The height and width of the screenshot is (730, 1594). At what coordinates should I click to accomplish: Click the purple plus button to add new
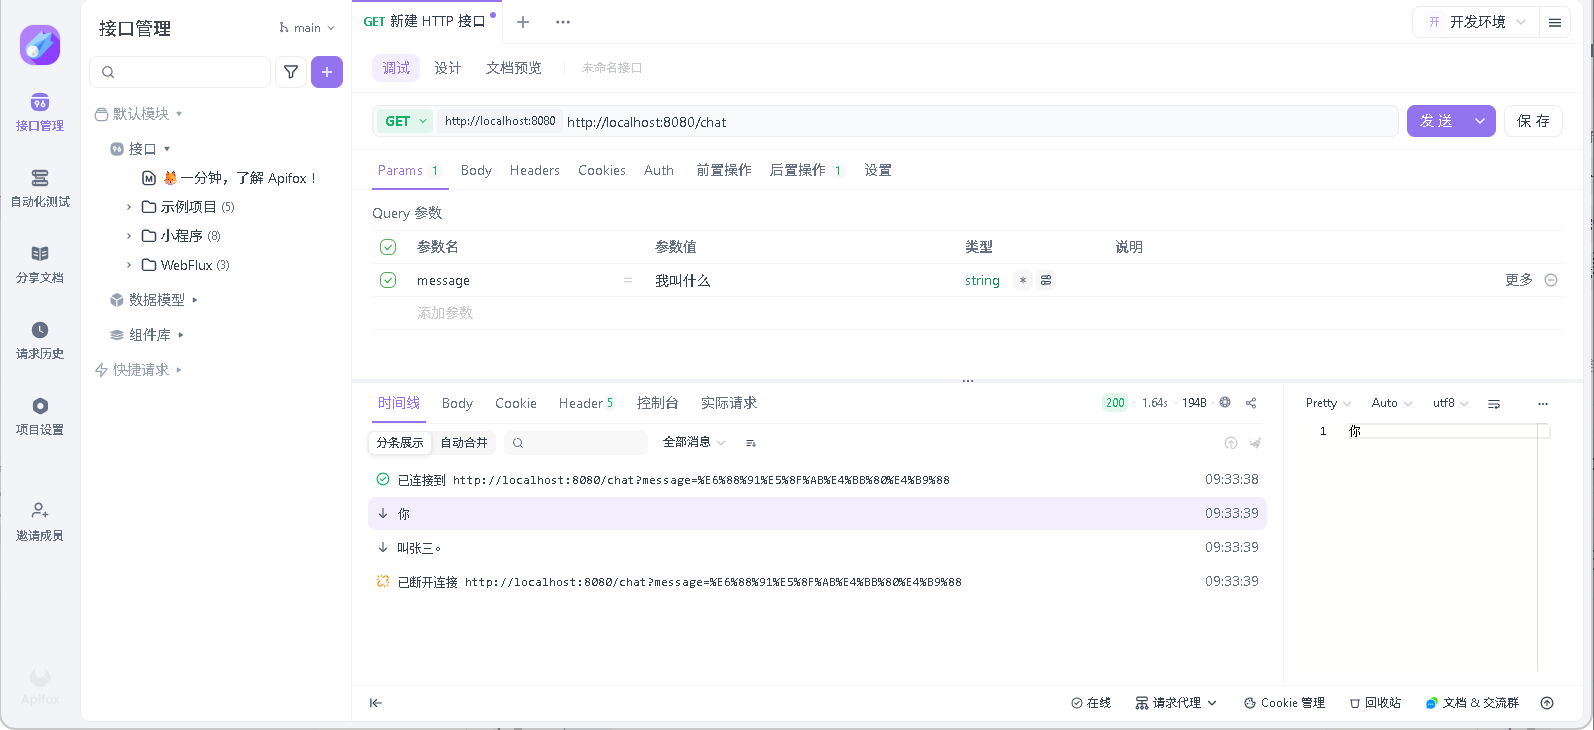pos(327,72)
